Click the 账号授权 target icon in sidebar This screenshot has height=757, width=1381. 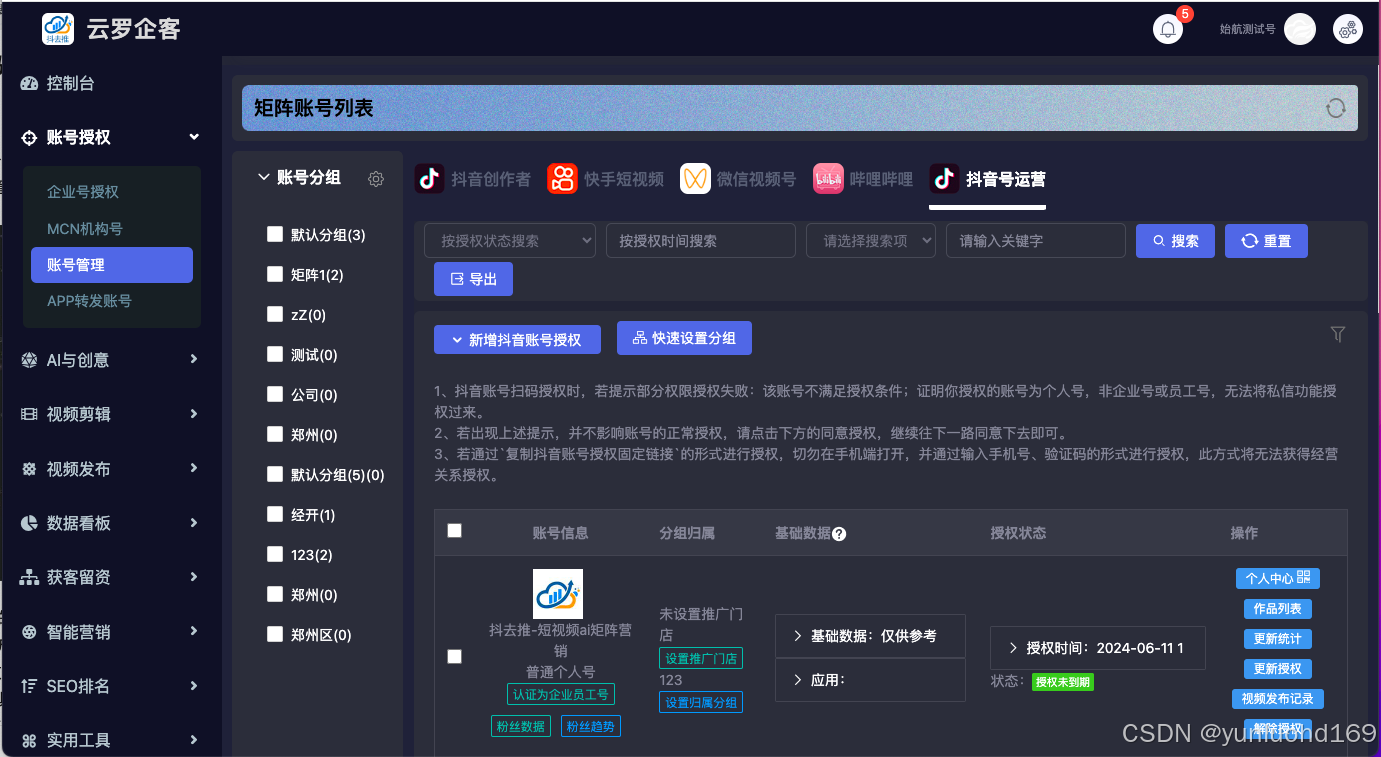29,137
